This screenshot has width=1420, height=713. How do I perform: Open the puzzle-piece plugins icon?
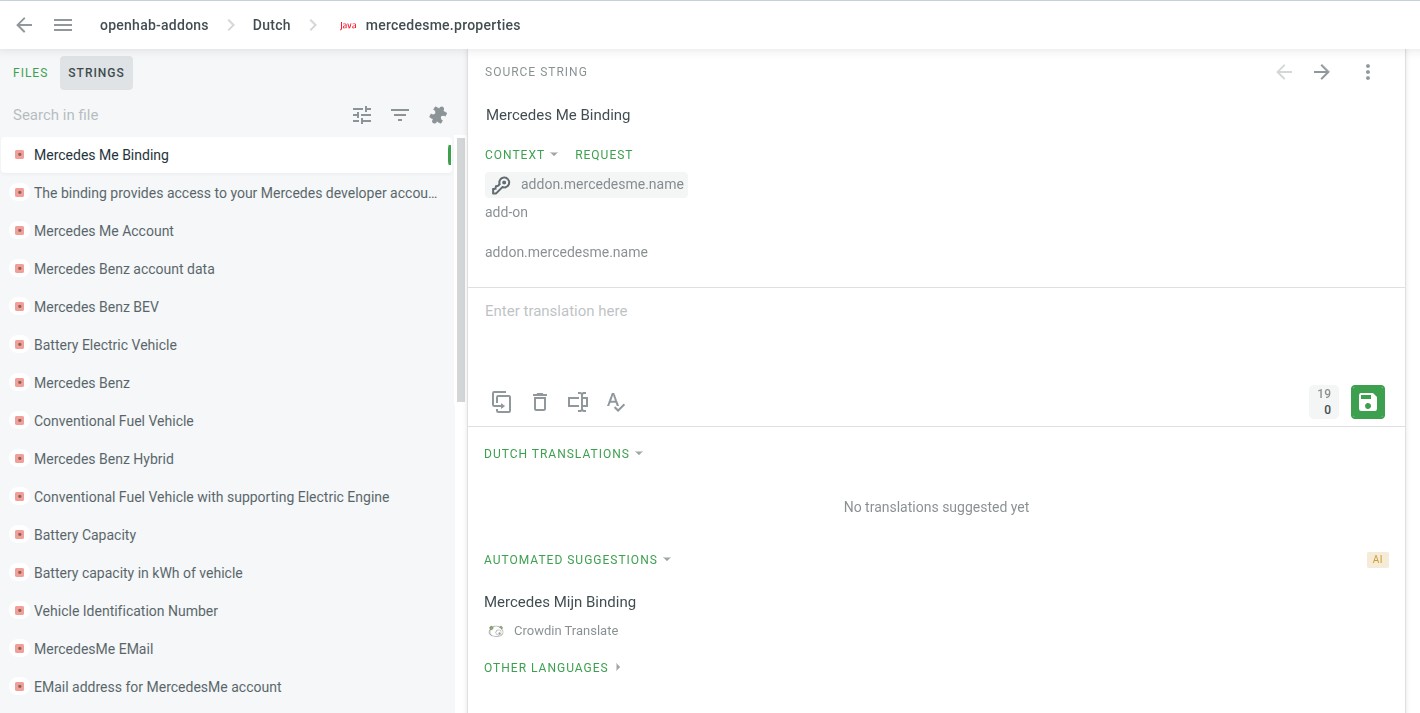(438, 115)
